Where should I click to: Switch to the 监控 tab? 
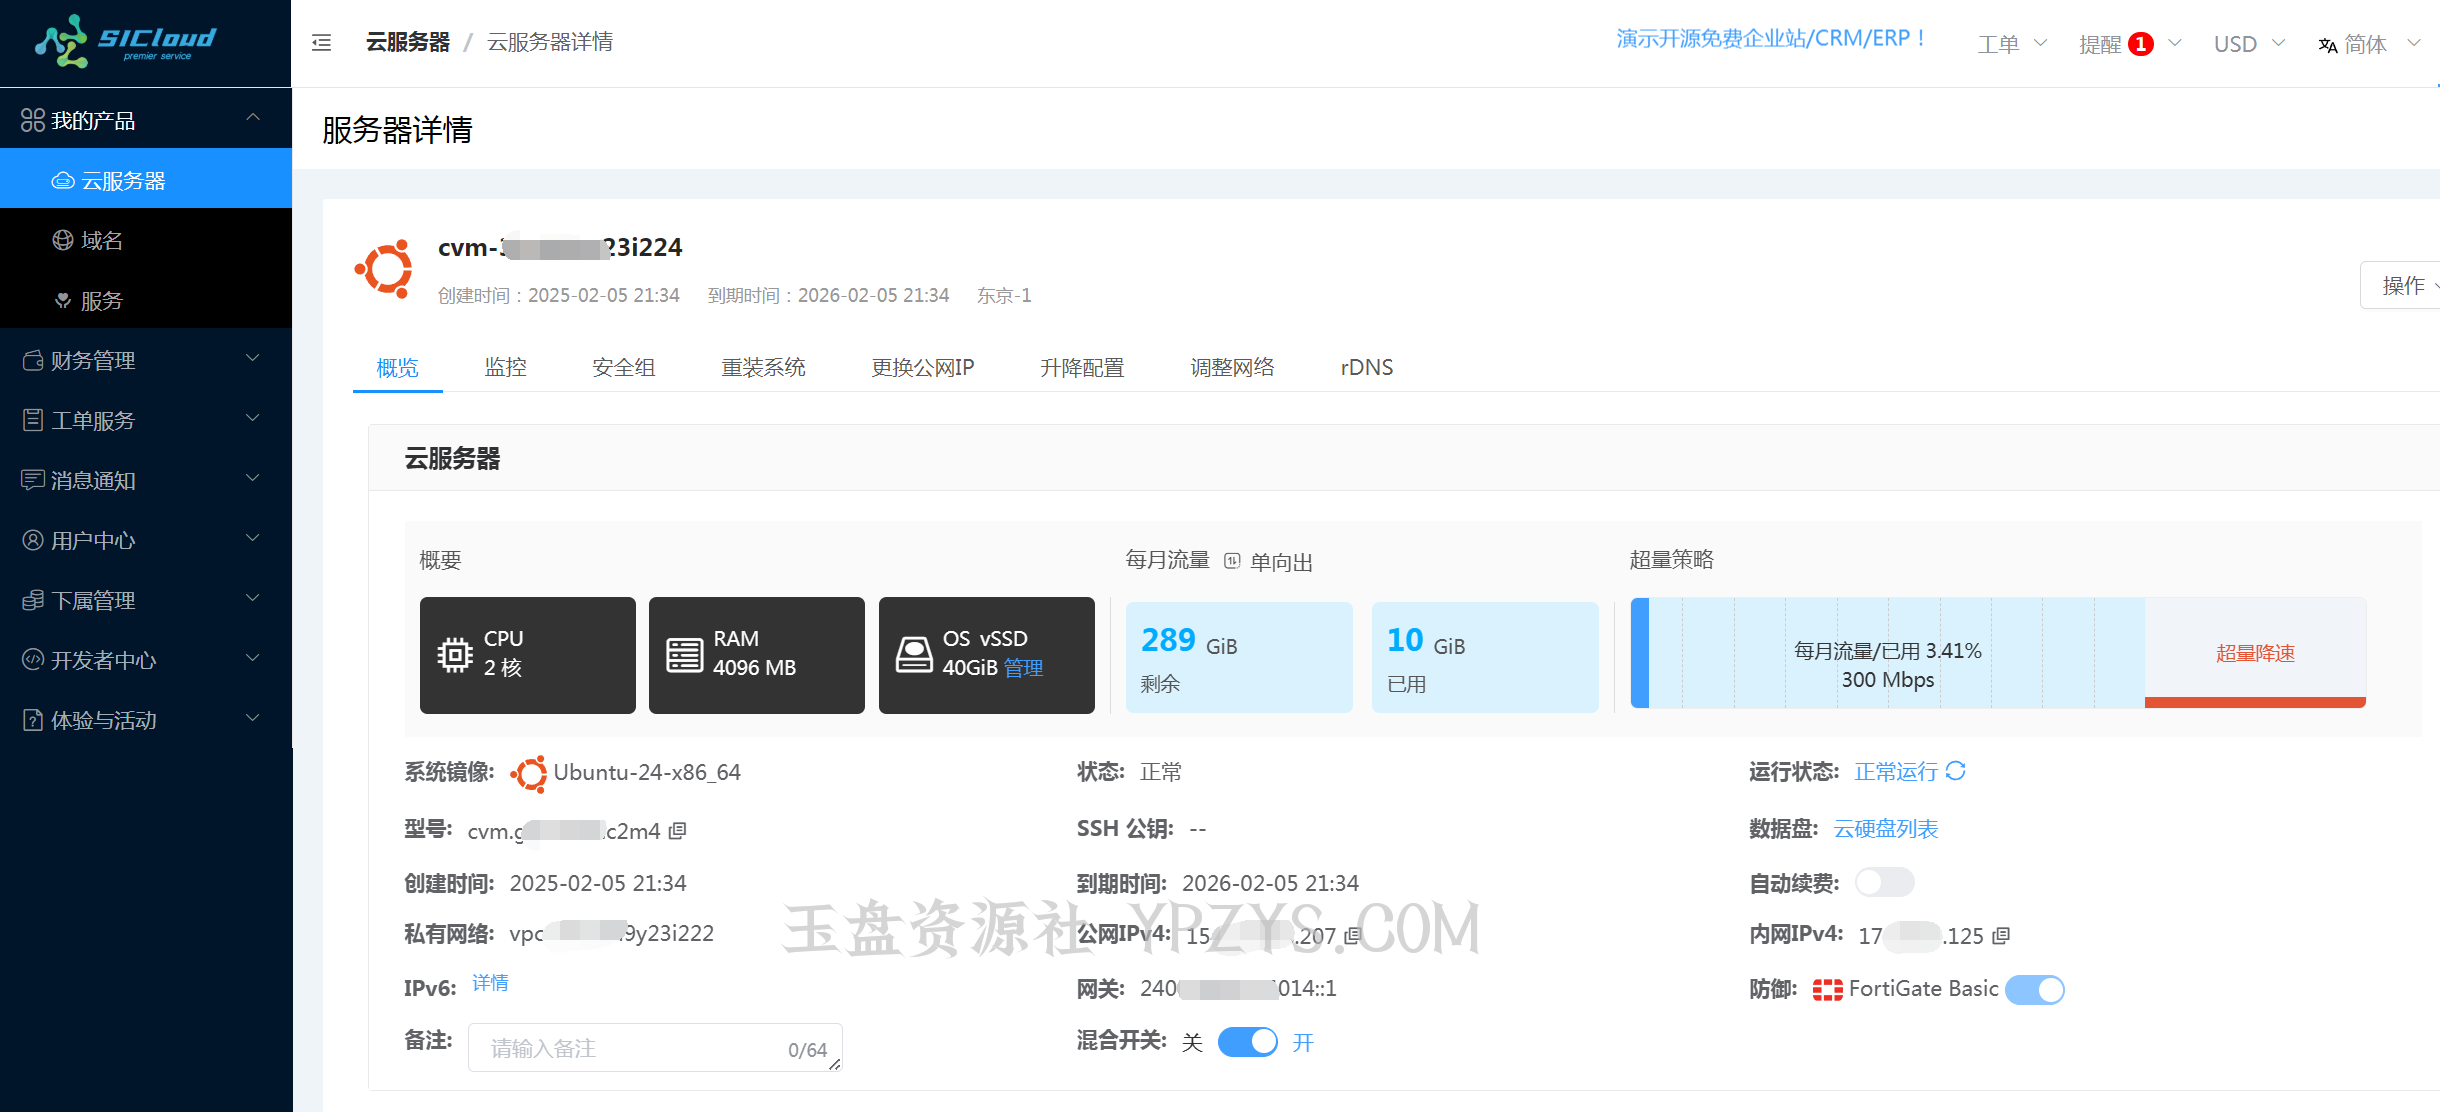coord(505,367)
